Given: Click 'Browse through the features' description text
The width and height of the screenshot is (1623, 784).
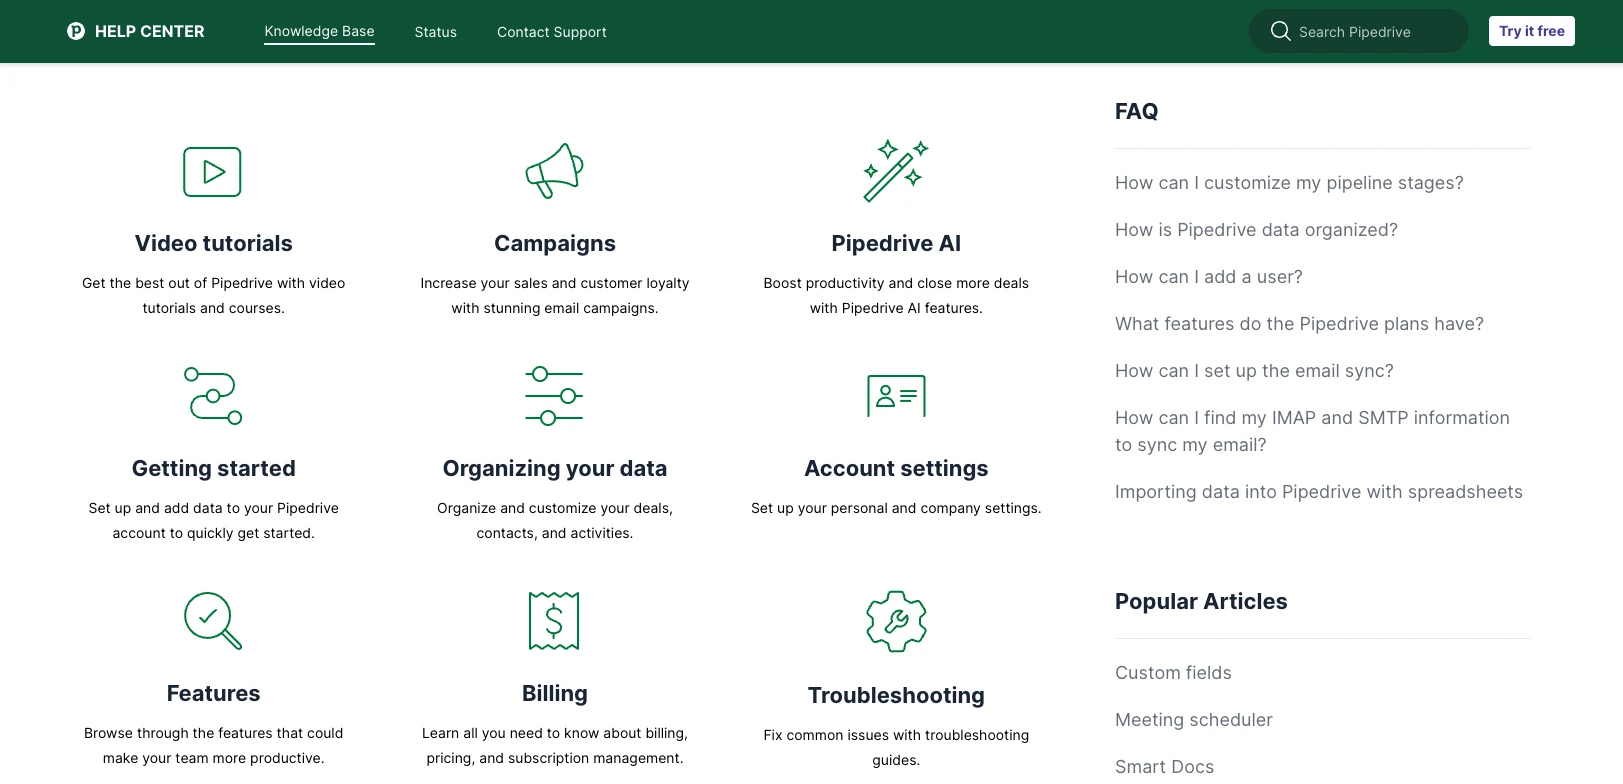Looking at the screenshot, I should click(214, 746).
